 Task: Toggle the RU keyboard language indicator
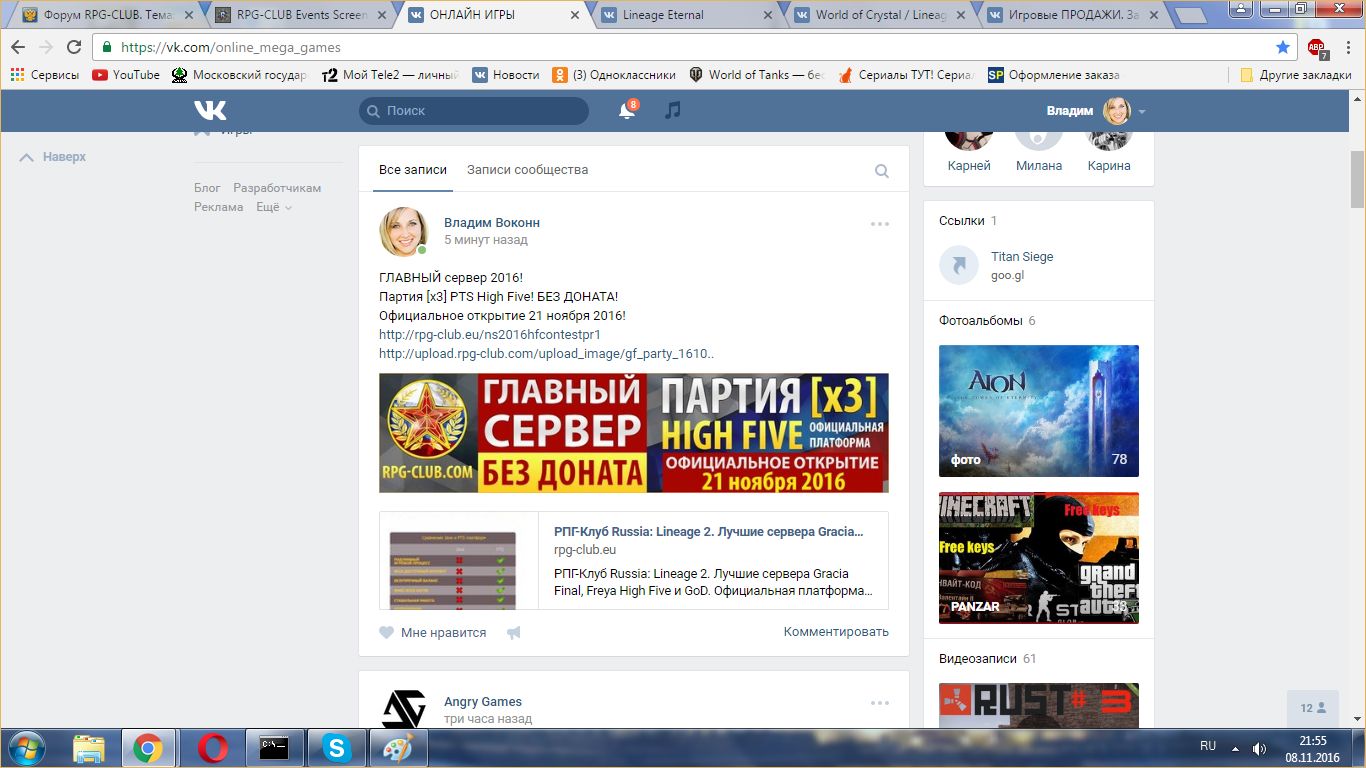click(x=1208, y=746)
